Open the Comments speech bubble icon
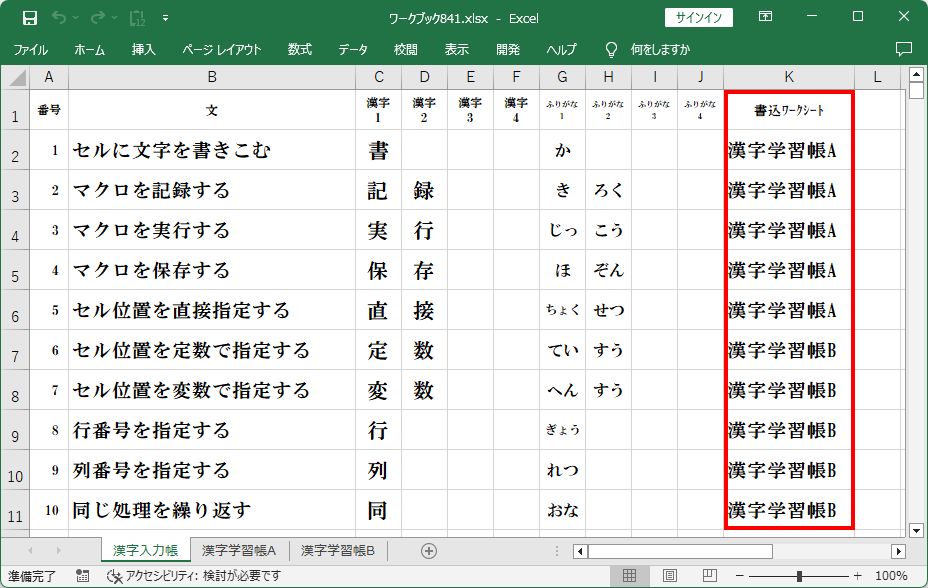The width and height of the screenshot is (928, 588). tap(904, 49)
